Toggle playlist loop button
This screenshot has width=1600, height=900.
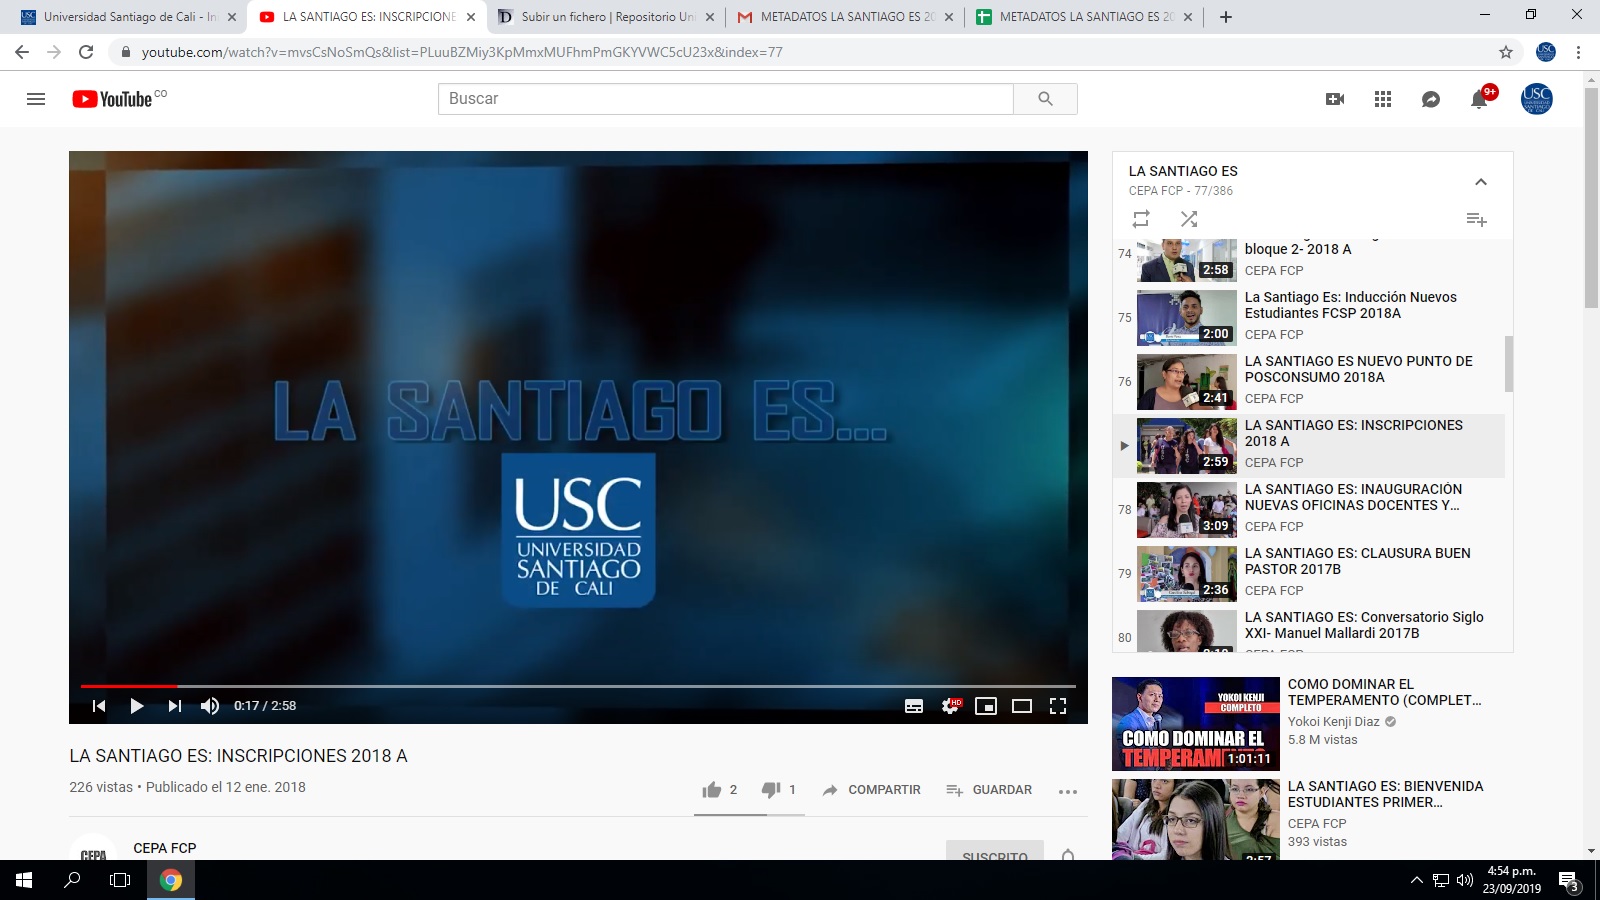point(1141,219)
